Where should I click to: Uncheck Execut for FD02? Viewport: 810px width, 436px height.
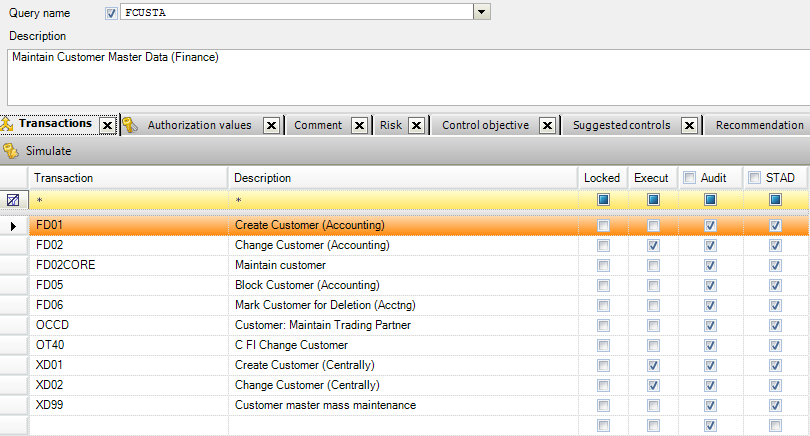coord(653,246)
